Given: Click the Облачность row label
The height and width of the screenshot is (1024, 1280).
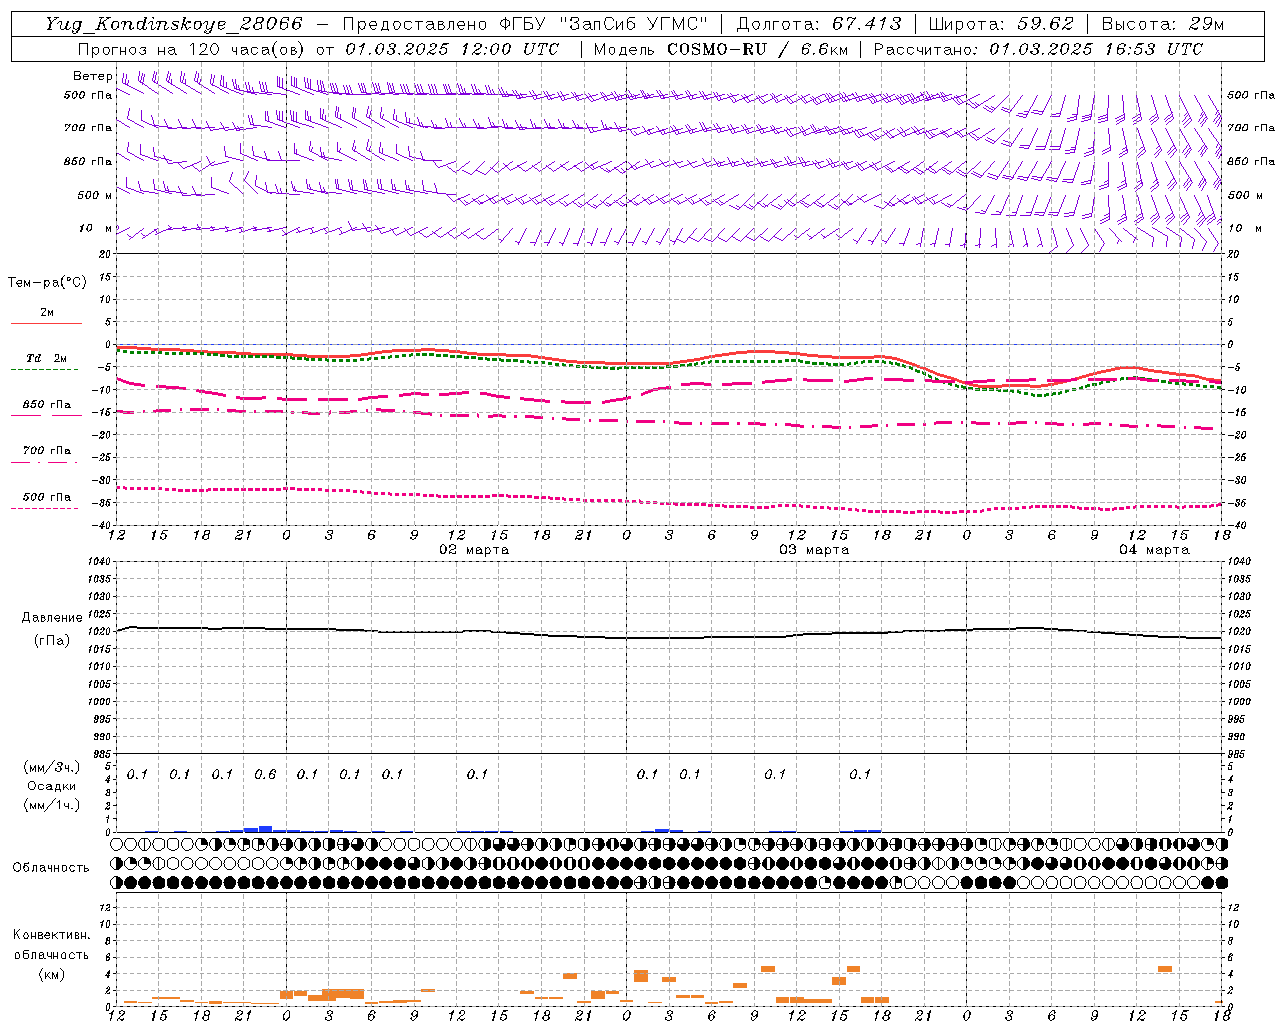Looking at the screenshot, I should point(51,867).
